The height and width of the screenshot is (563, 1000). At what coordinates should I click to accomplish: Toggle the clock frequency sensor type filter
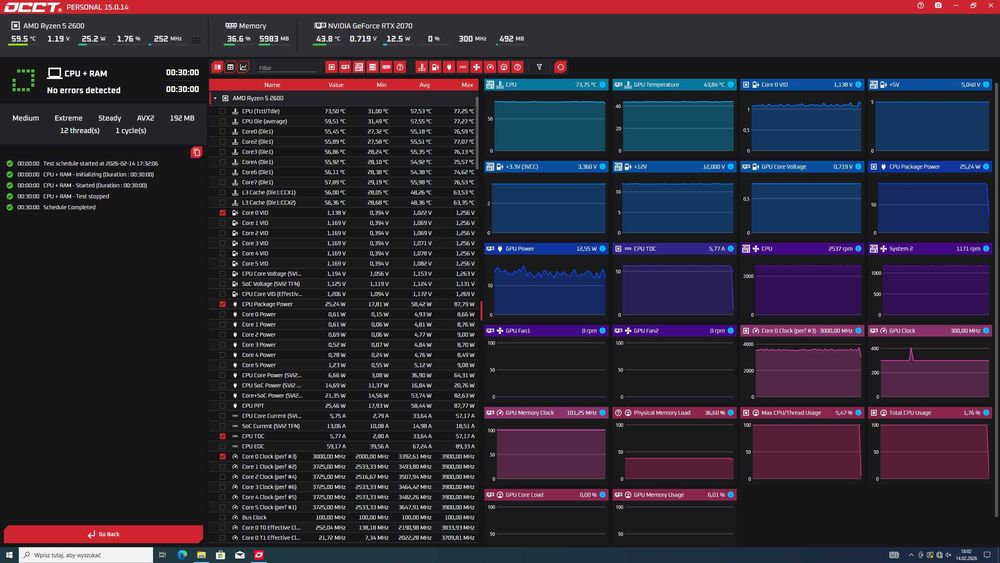point(490,67)
